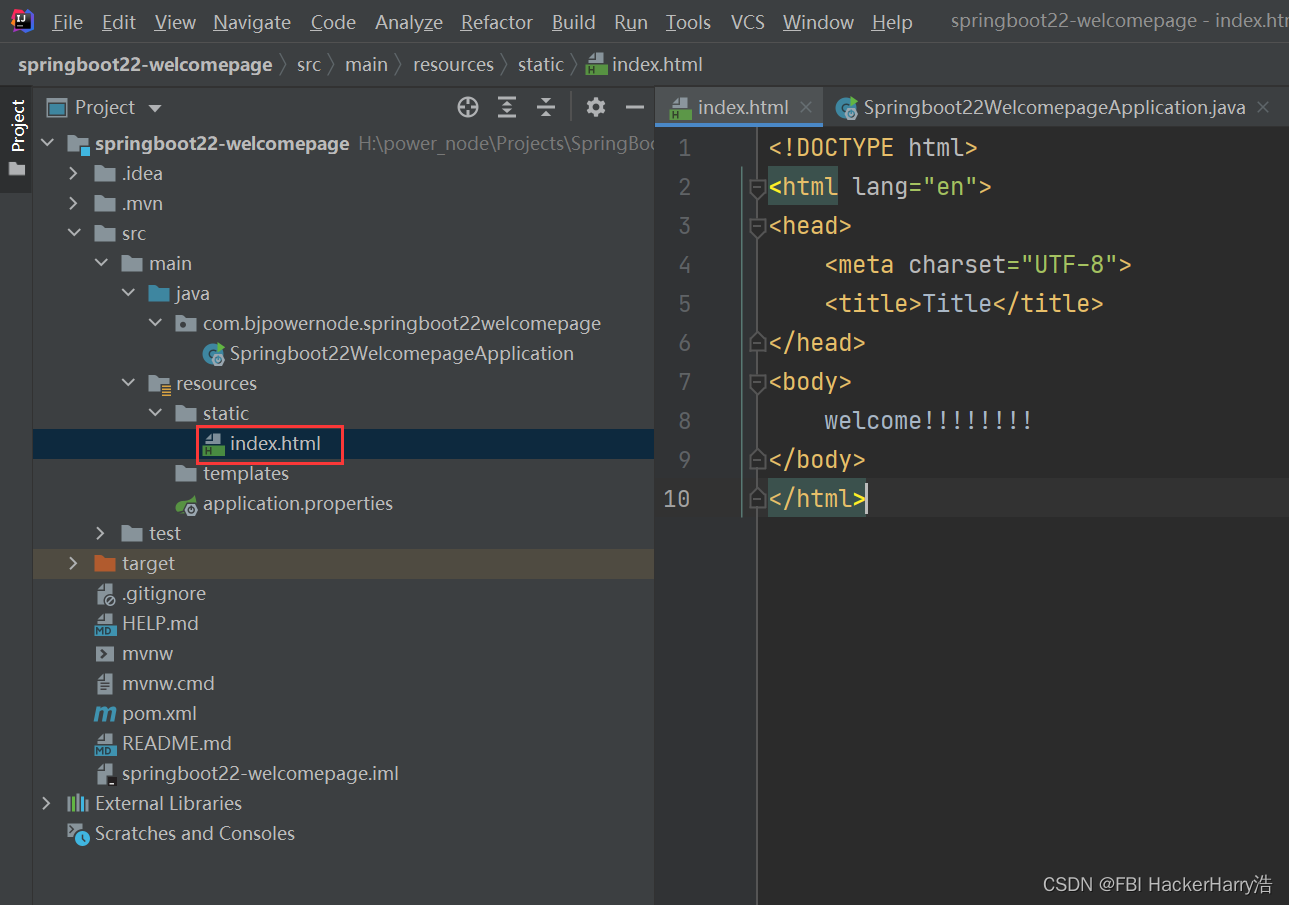The height and width of the screenshot is (905, 1289).
Task: Close the Springboot22WelcomepageApplication.java tab
Action: tap(1263, 107)
